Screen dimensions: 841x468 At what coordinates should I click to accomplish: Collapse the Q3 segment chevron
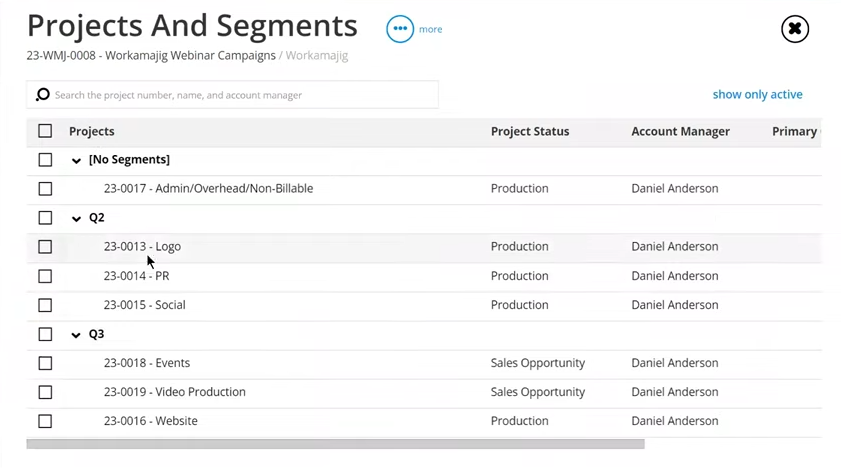click(x=76, y=335)
